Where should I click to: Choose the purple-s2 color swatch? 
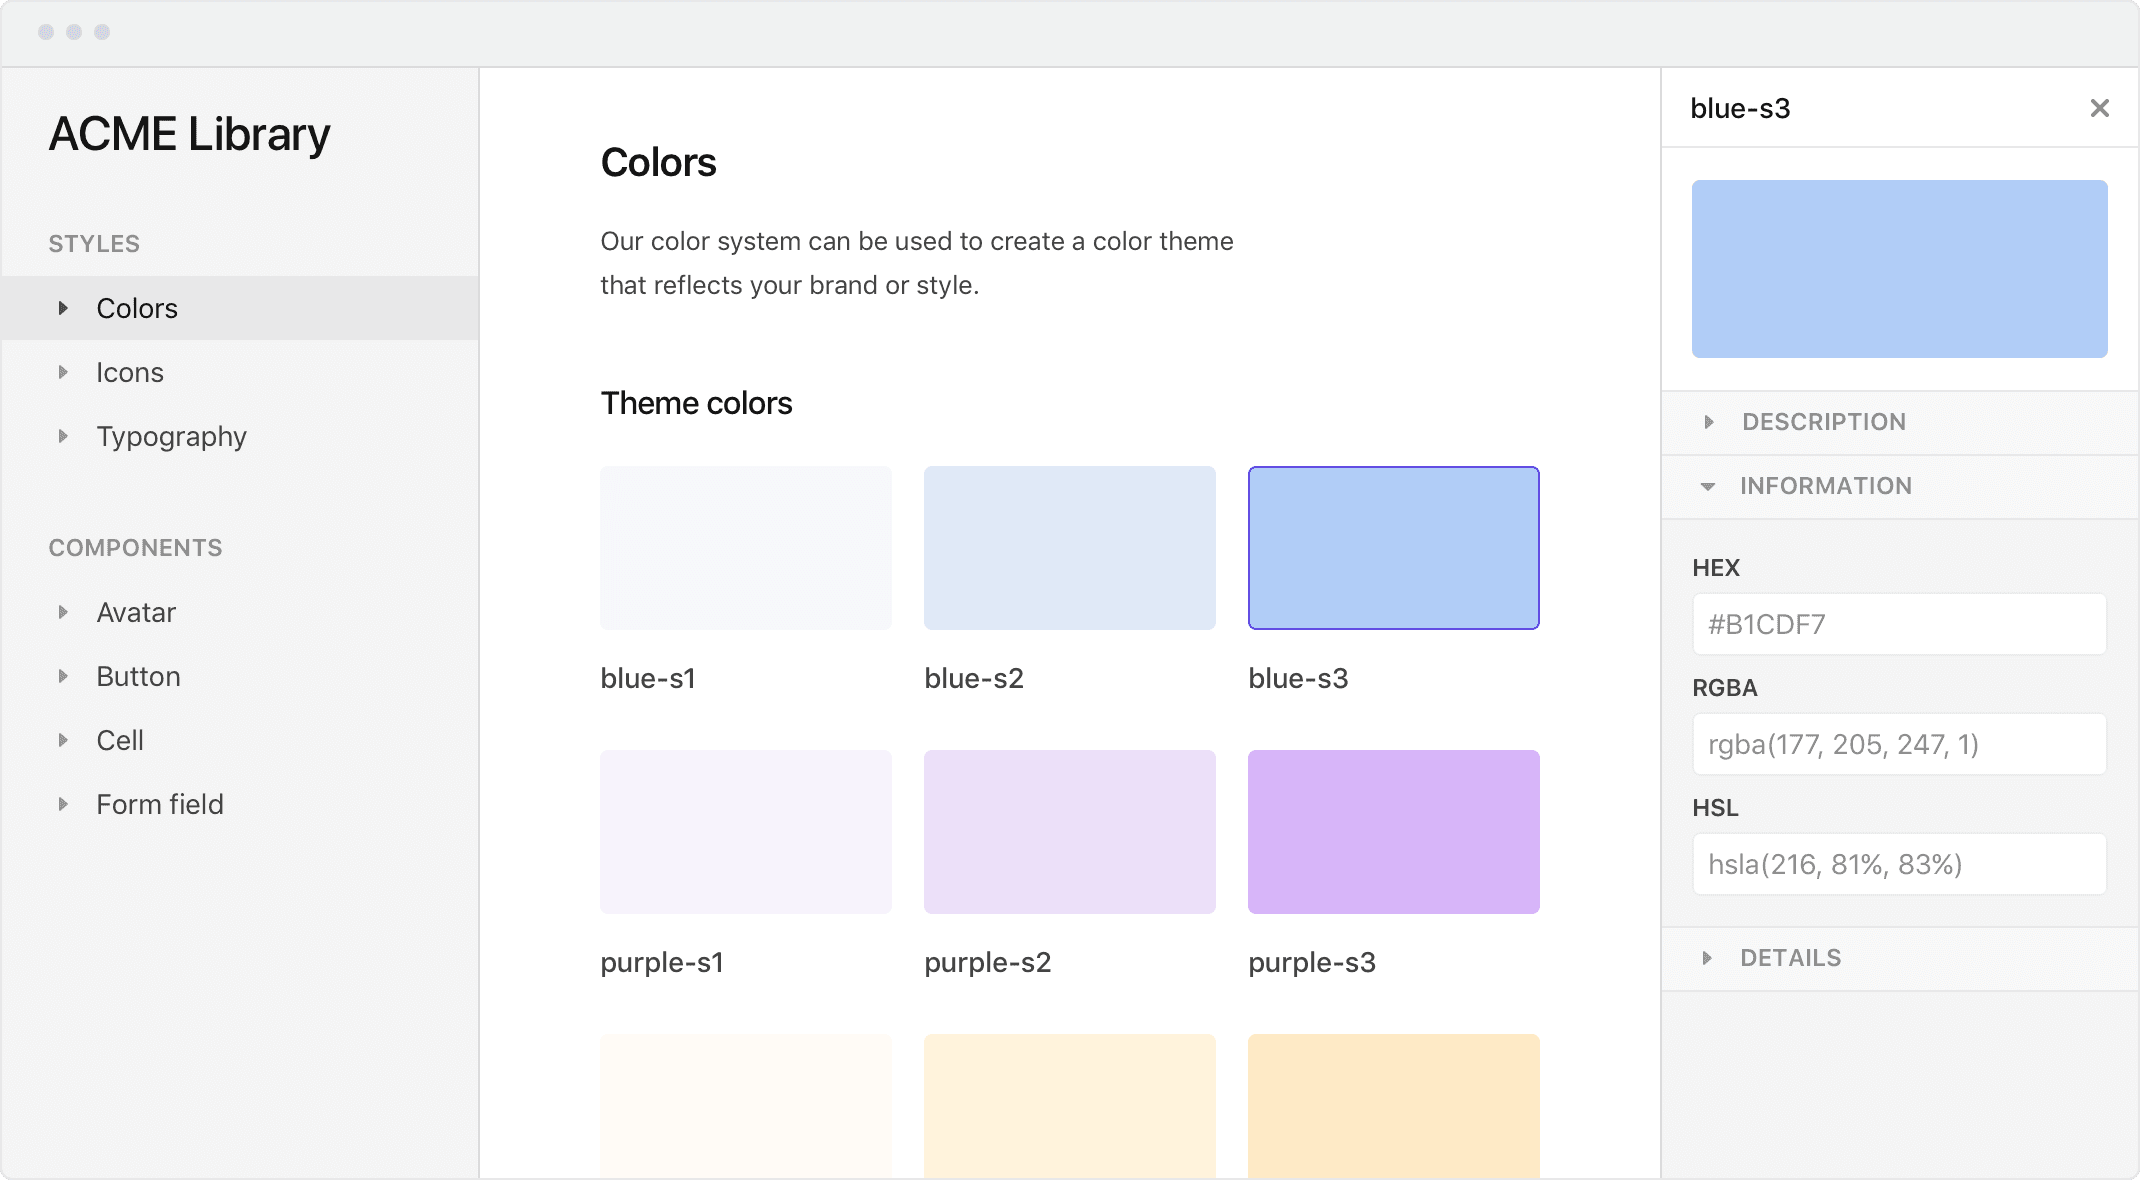point(1069,832)
